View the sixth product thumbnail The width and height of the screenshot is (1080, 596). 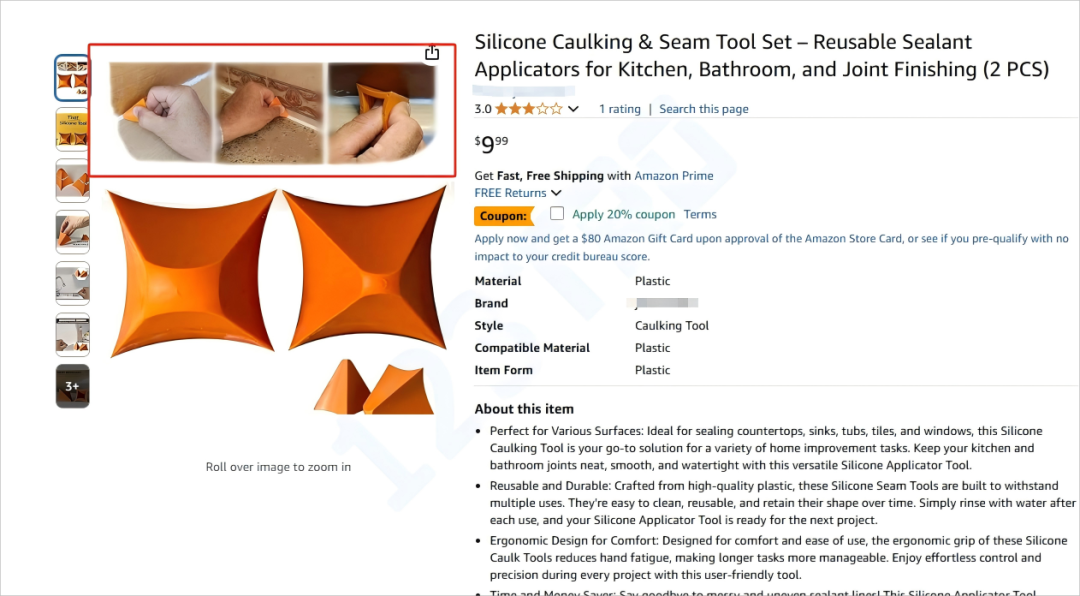(73, 335)
